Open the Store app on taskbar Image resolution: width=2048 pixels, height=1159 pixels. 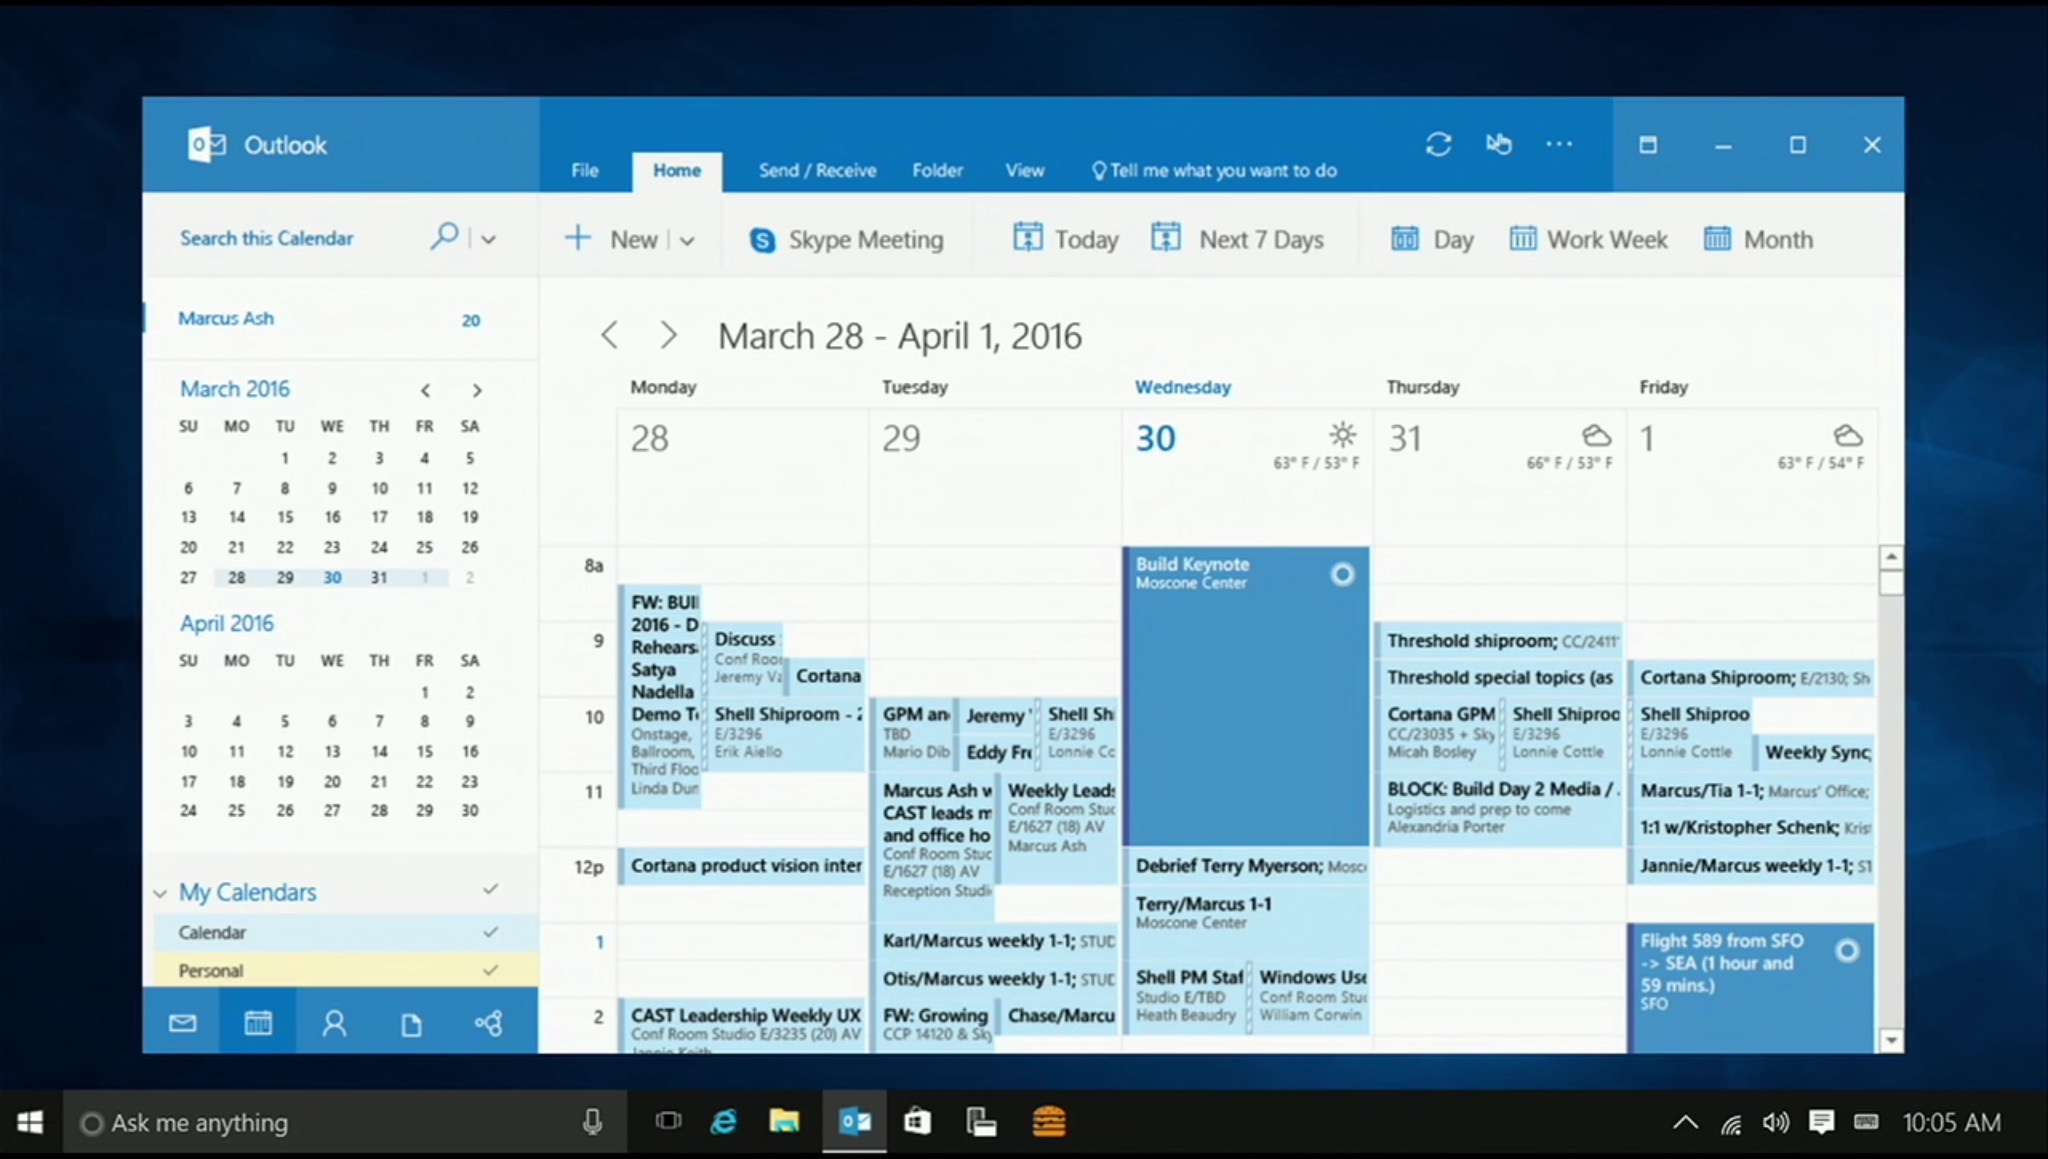pos(917,1122)
